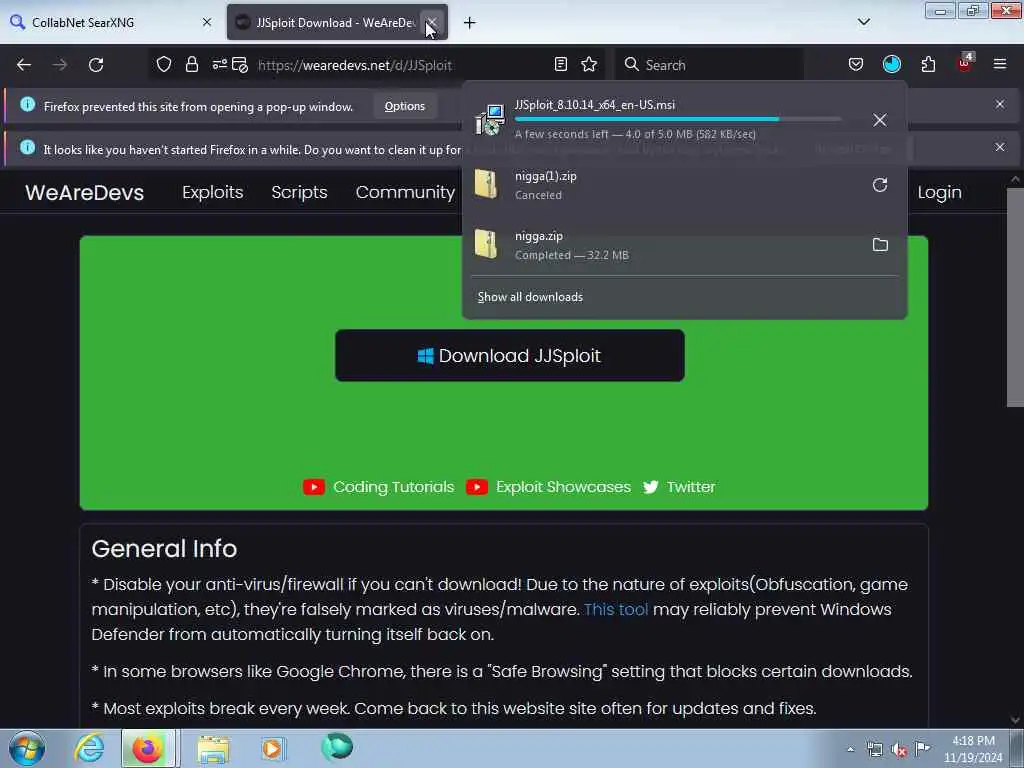1024x768 pixels.
Task: Open the tracking protection shield icon
Action: pos(164,64)
